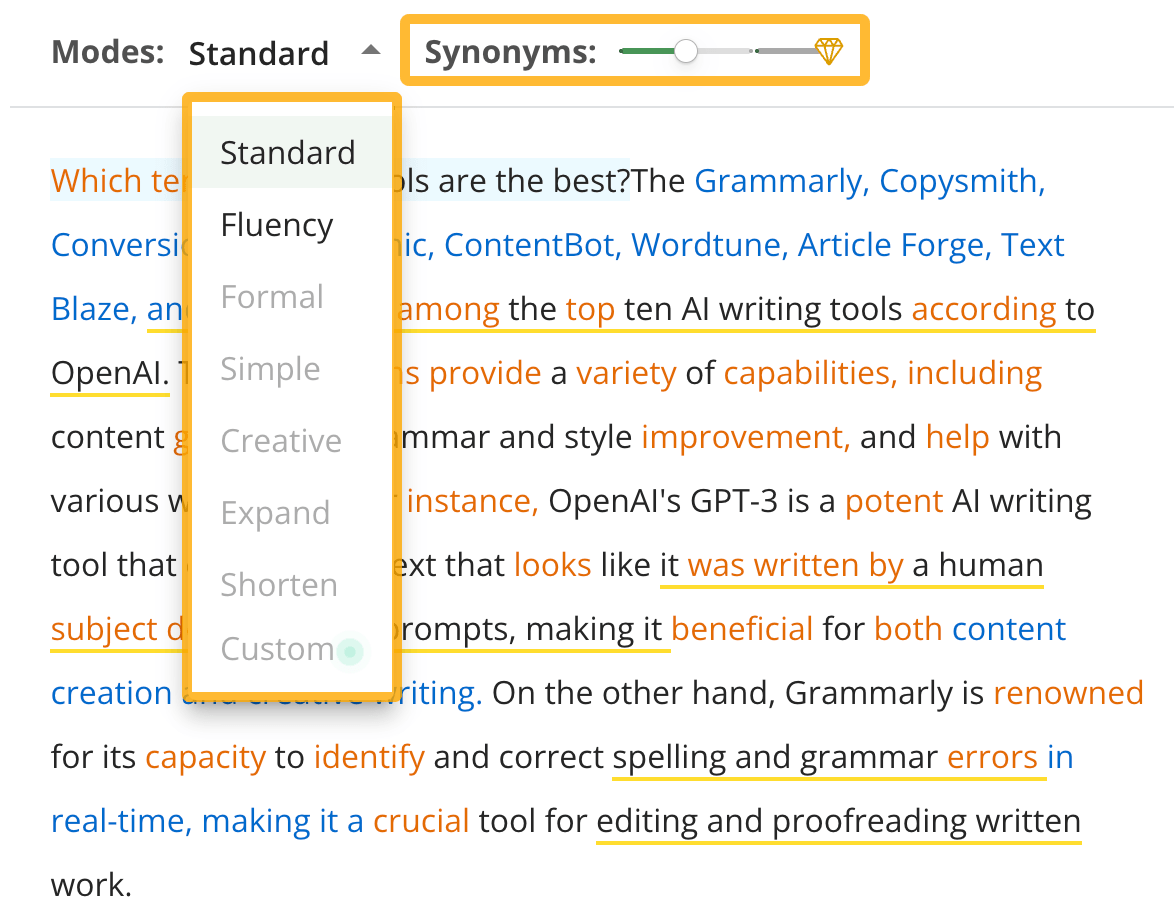Click the orange word "capabilities,"

(x=811, y=373)
